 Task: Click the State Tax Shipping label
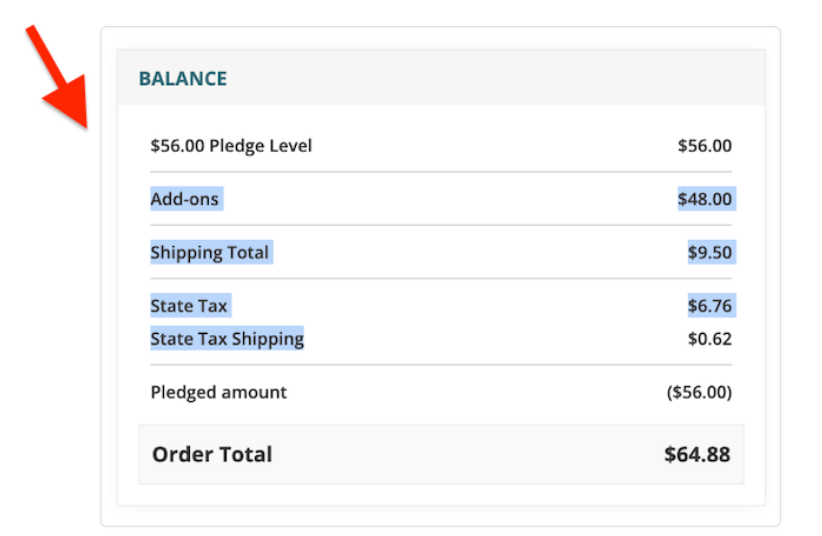227,339
